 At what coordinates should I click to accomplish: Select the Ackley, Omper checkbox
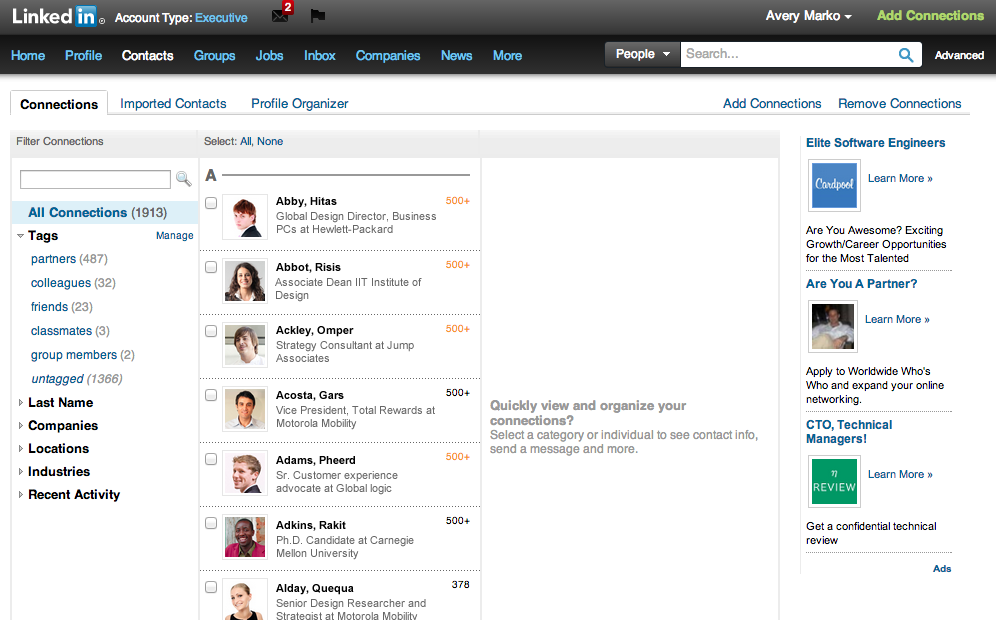[211, 331]
